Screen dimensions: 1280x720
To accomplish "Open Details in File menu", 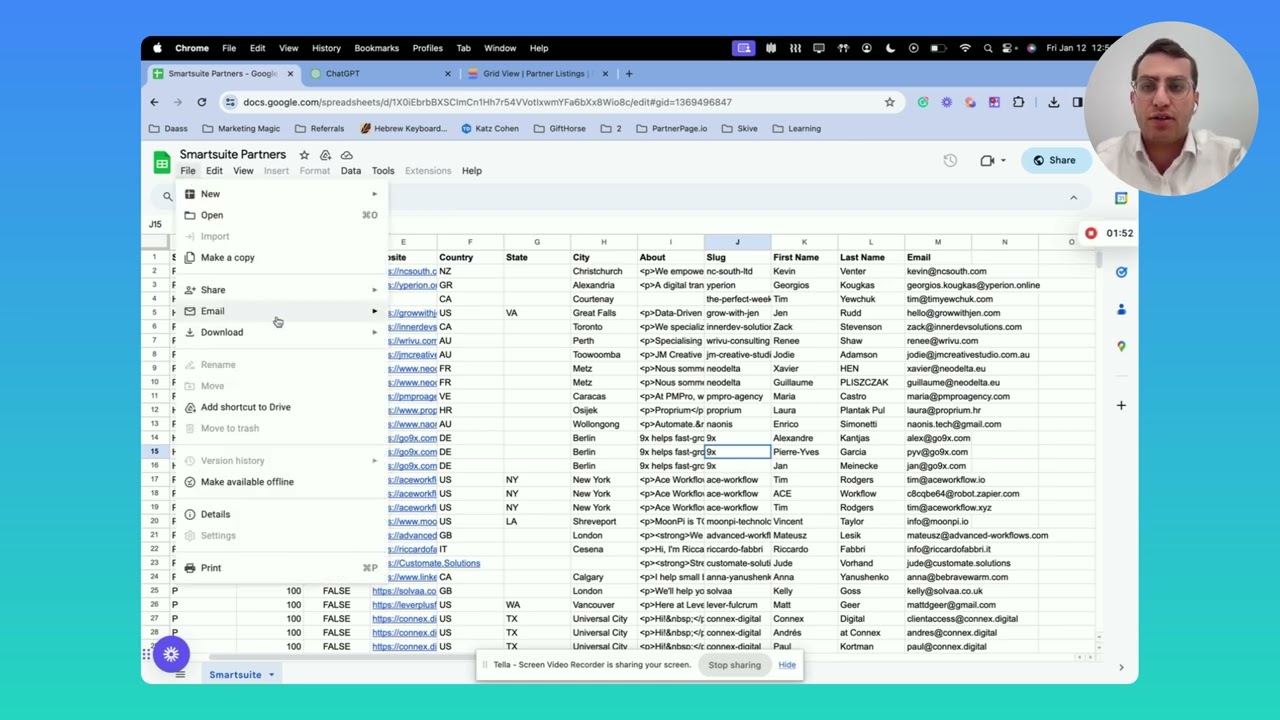I will pos(281,514).
